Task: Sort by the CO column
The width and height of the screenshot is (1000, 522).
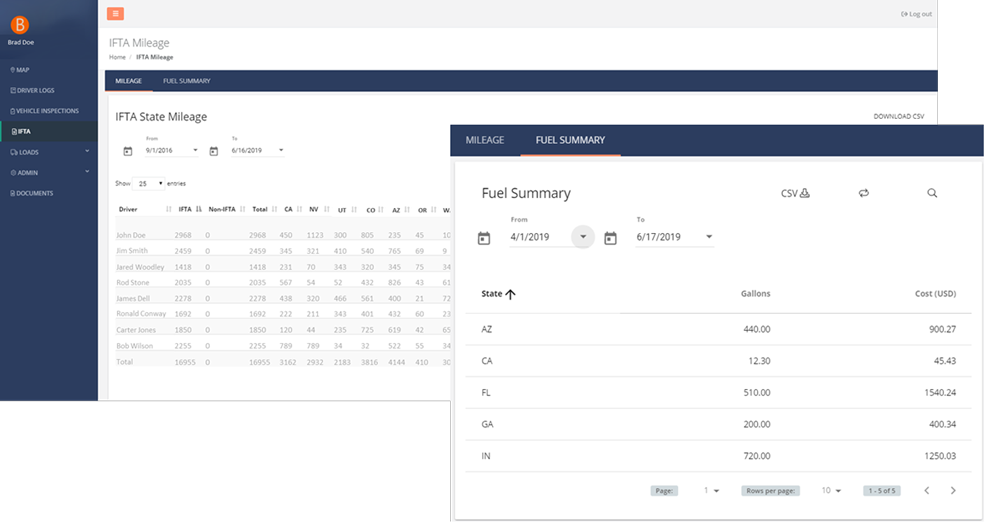Action: 375,210
